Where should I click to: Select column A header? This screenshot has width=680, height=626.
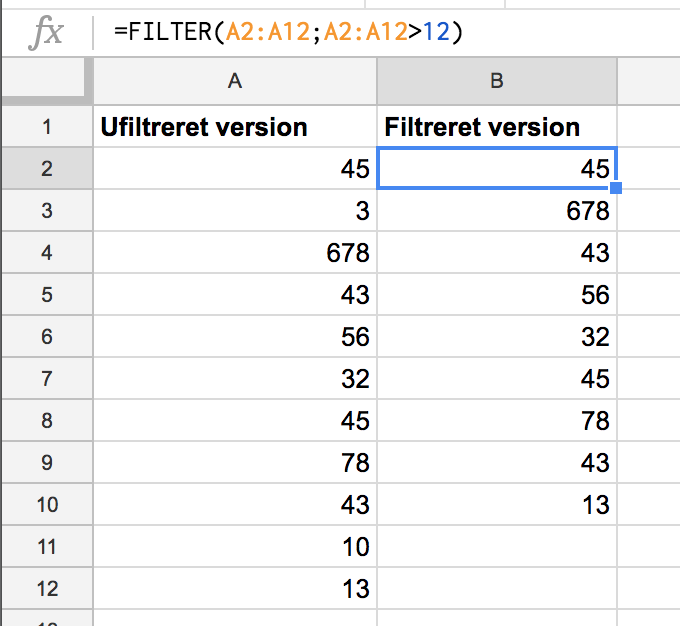pos(235,81)
